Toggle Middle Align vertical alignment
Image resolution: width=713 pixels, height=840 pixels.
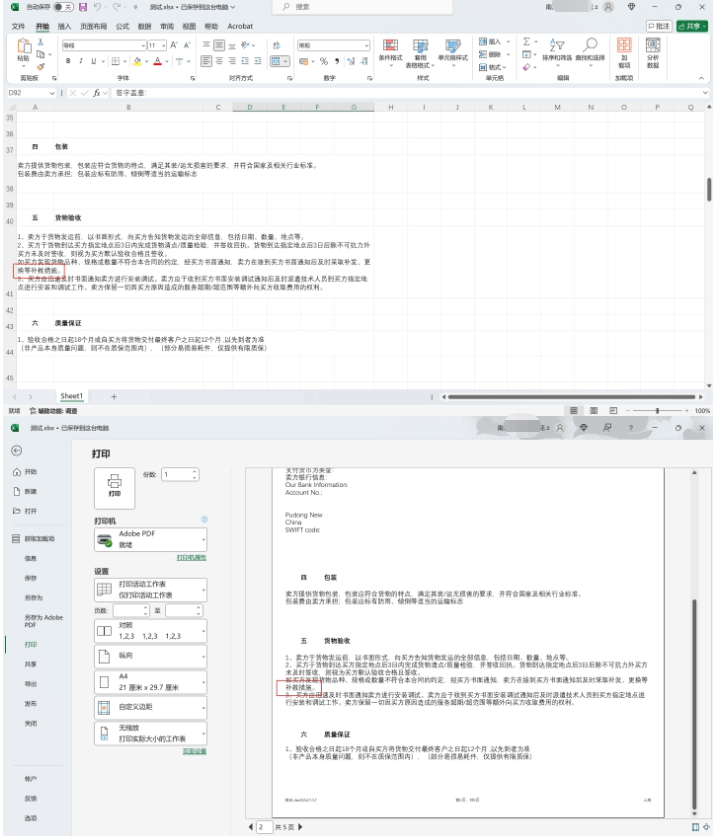coord(219,45)
